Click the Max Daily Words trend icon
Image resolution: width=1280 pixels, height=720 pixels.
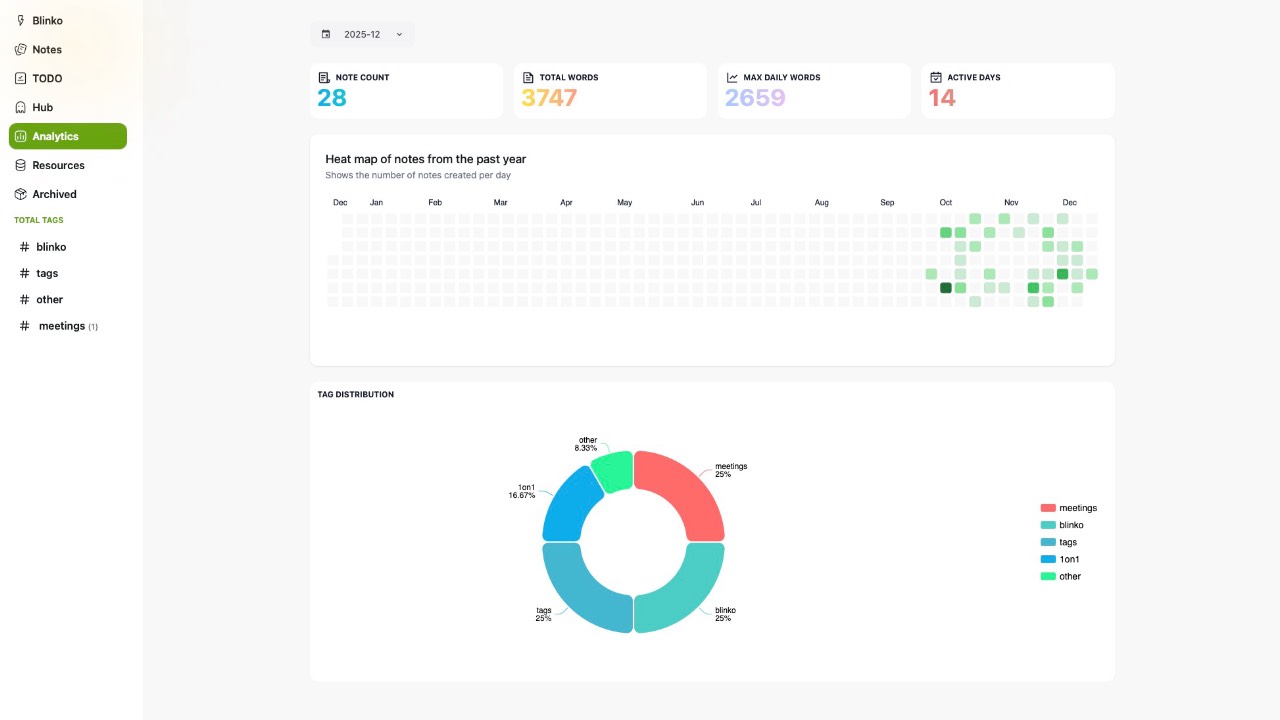coord(731,77)
